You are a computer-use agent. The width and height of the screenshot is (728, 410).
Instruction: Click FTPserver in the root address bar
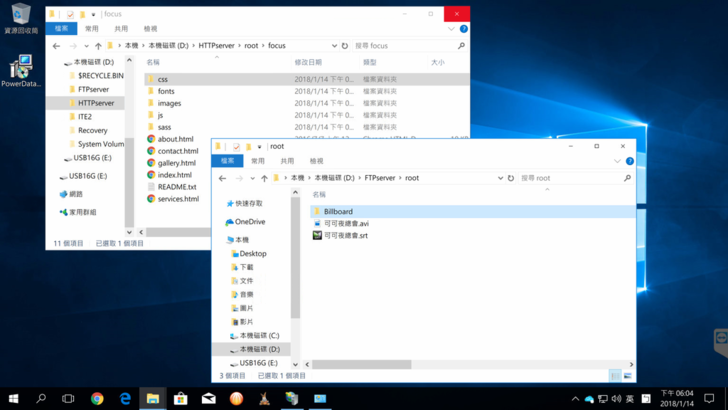tap(377, 178)
